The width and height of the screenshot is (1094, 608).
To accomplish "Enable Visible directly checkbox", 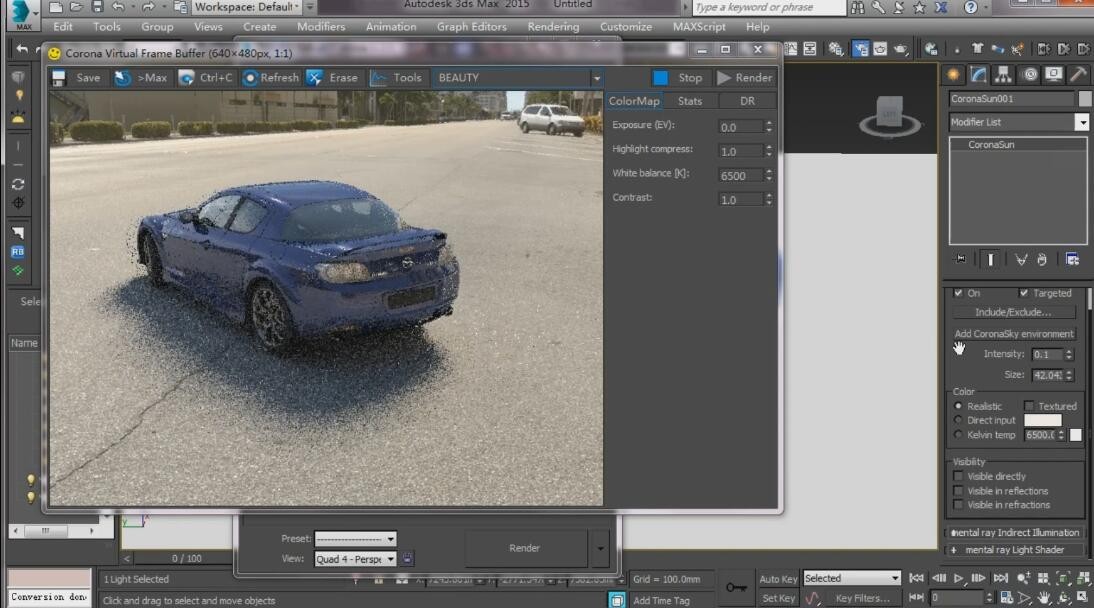I will click(958, 476).
